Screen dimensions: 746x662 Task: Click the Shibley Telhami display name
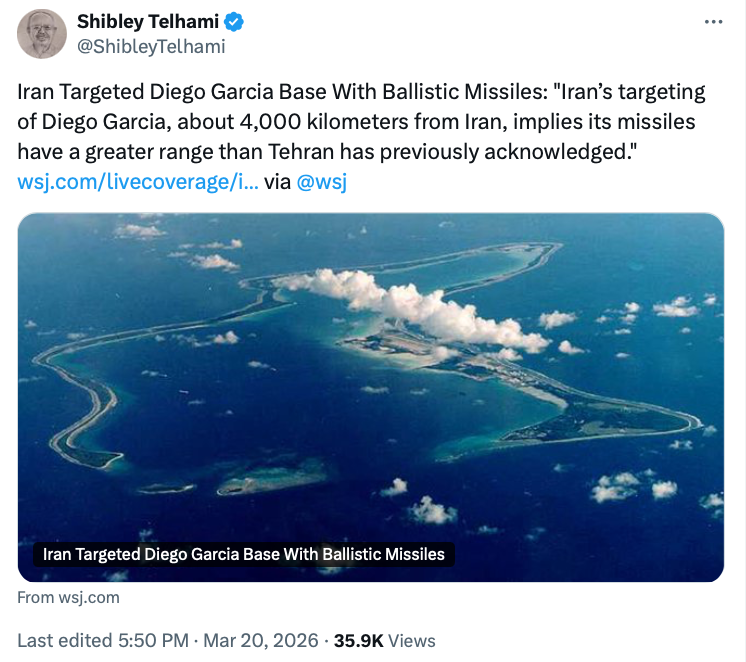pos(147,21)
